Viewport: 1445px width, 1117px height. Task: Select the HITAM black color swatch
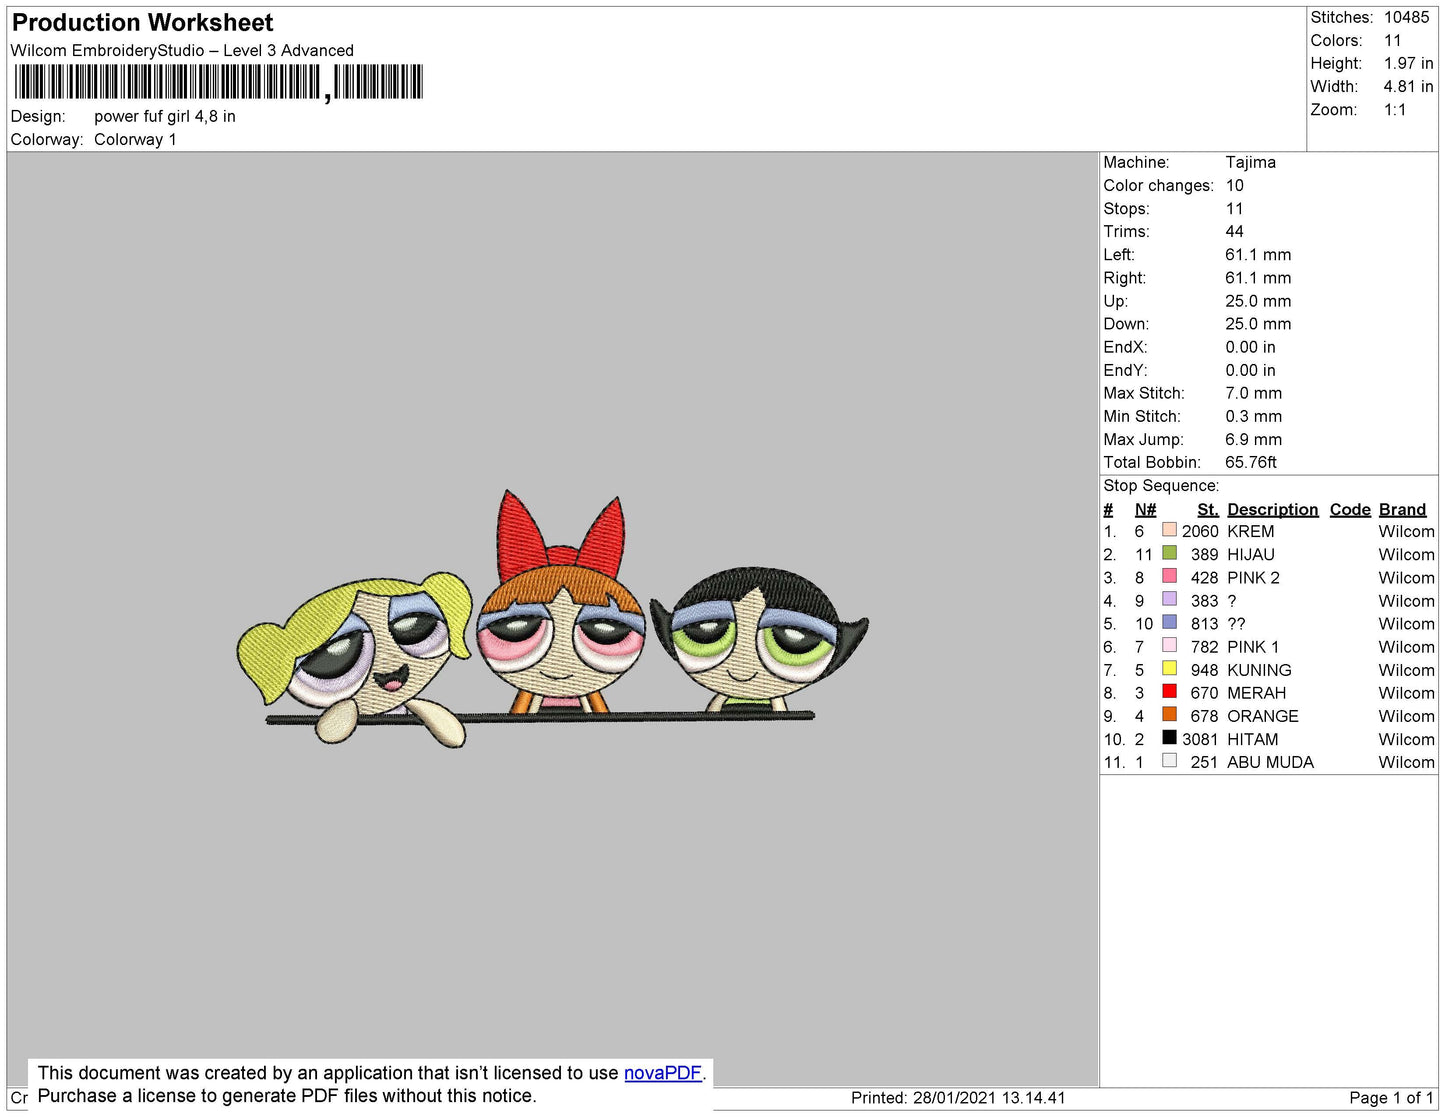(x=1169, y=737)
